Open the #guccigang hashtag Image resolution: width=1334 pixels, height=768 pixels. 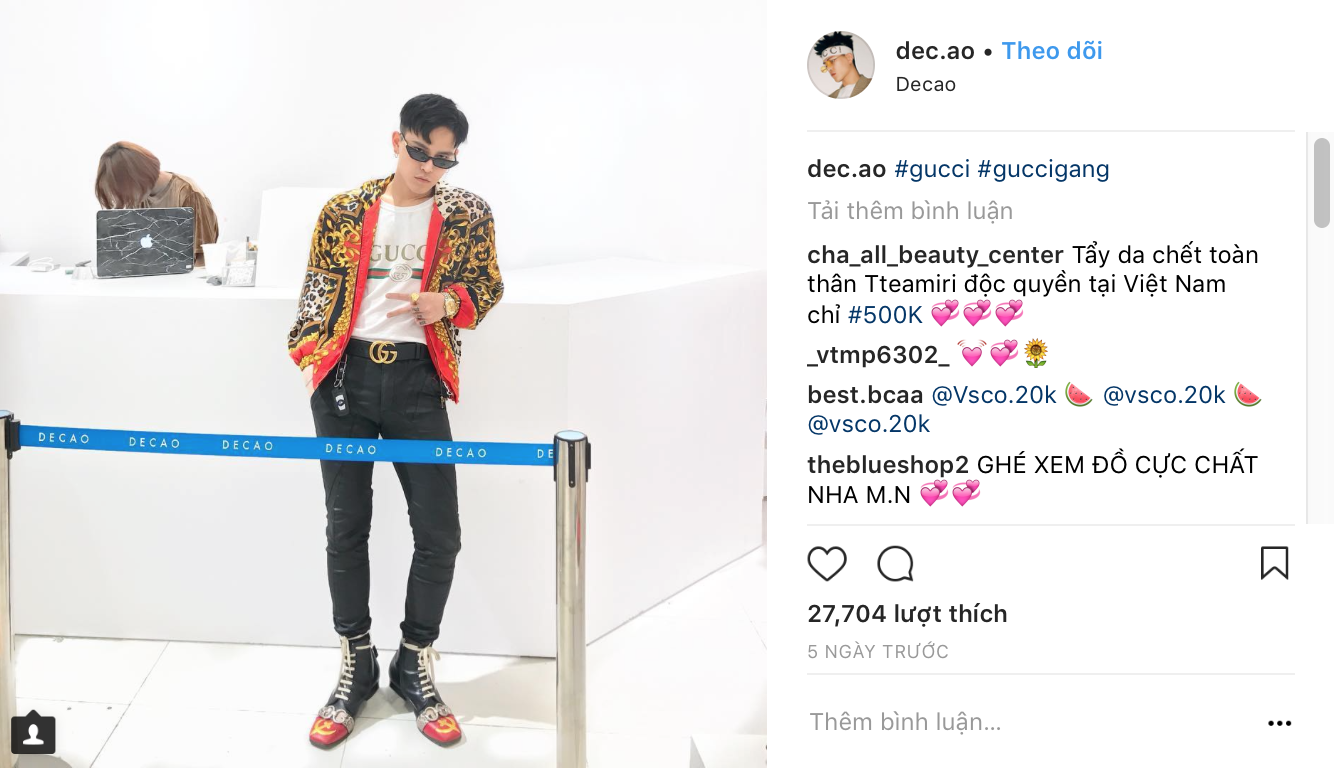coord(1044,169)
